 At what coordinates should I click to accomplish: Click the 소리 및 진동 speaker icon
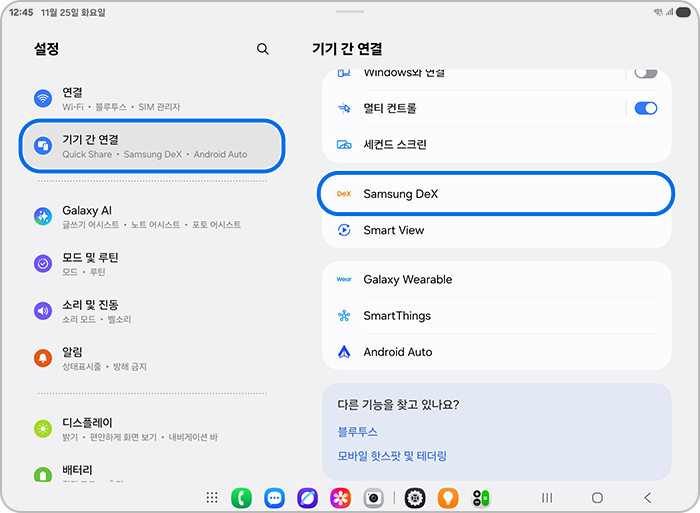click(x=43, y=311)
